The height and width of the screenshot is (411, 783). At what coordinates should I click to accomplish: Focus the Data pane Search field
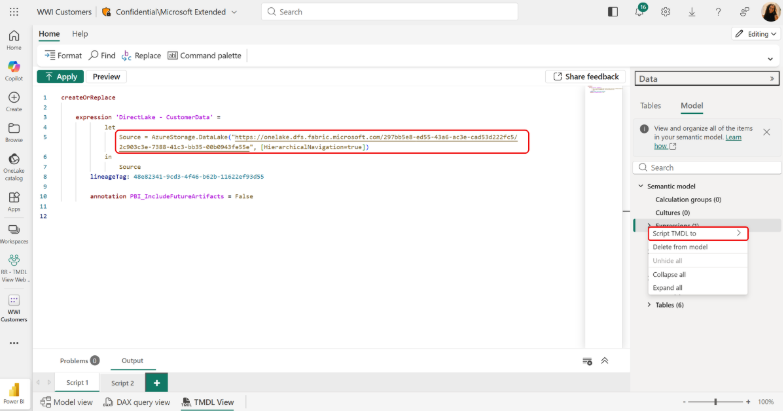click(707, 167)
